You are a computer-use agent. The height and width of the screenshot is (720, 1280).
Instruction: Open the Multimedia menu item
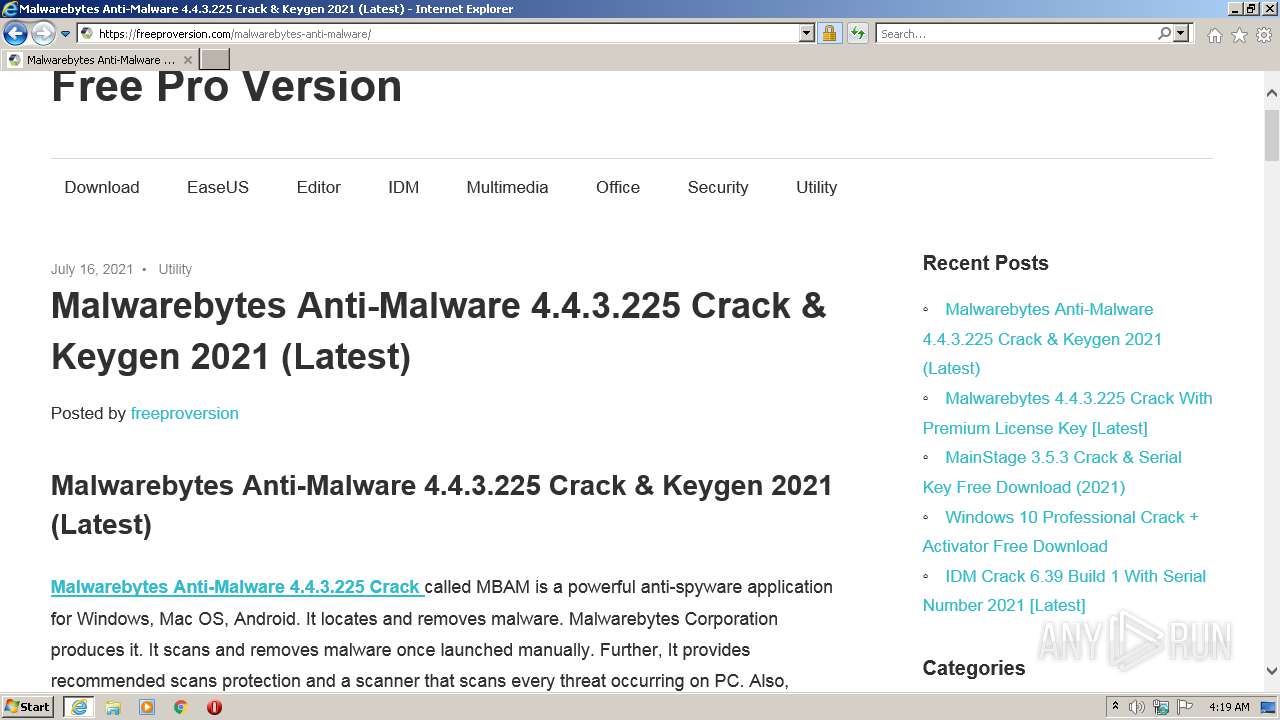pyautogui.click(x=507, y=187)
